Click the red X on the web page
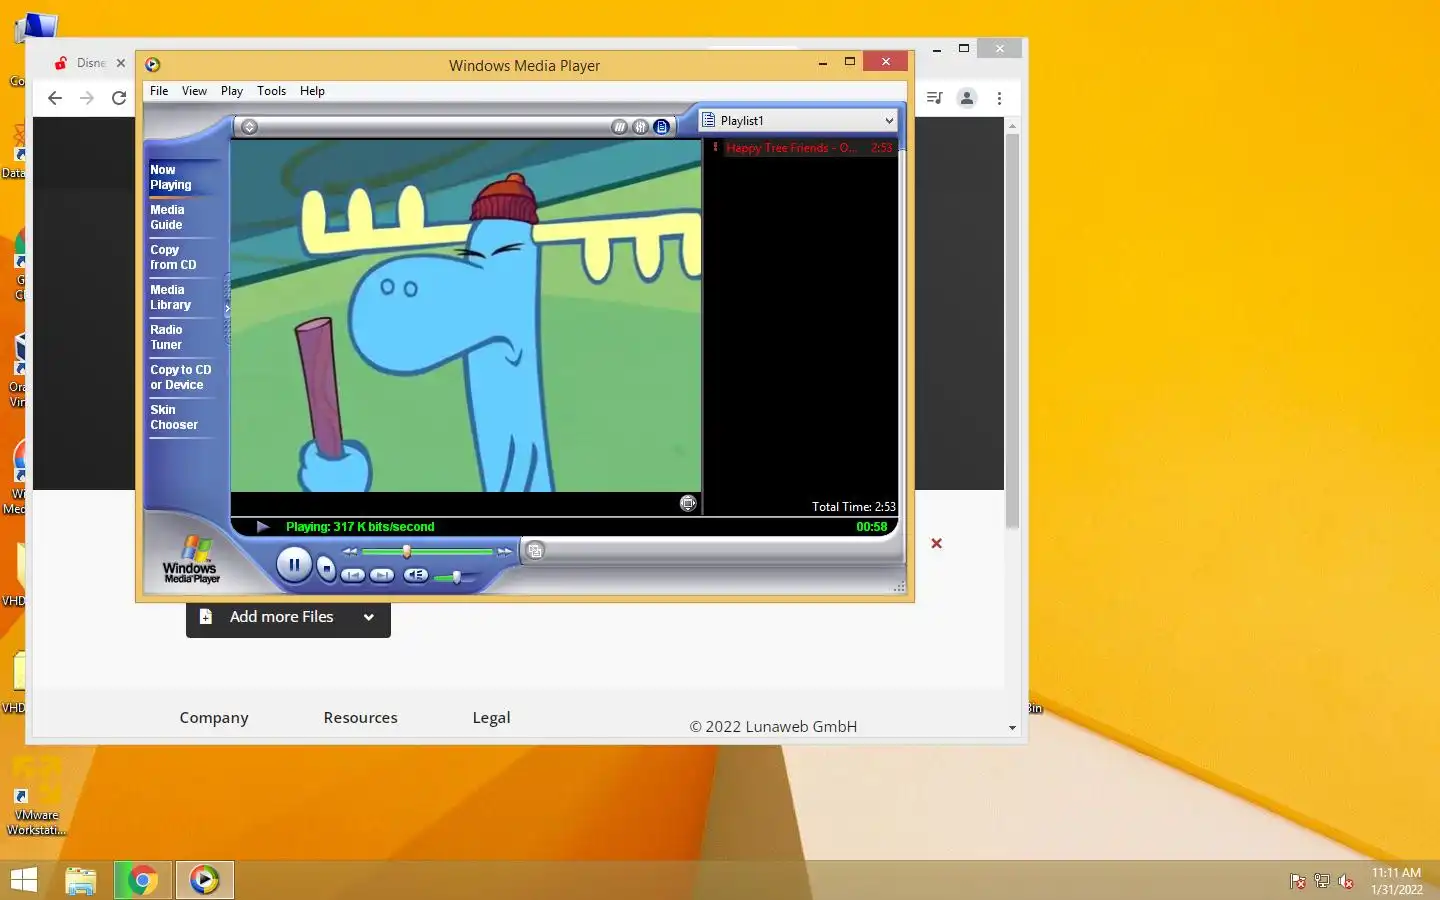1440x900 pixels. [936, 543]
